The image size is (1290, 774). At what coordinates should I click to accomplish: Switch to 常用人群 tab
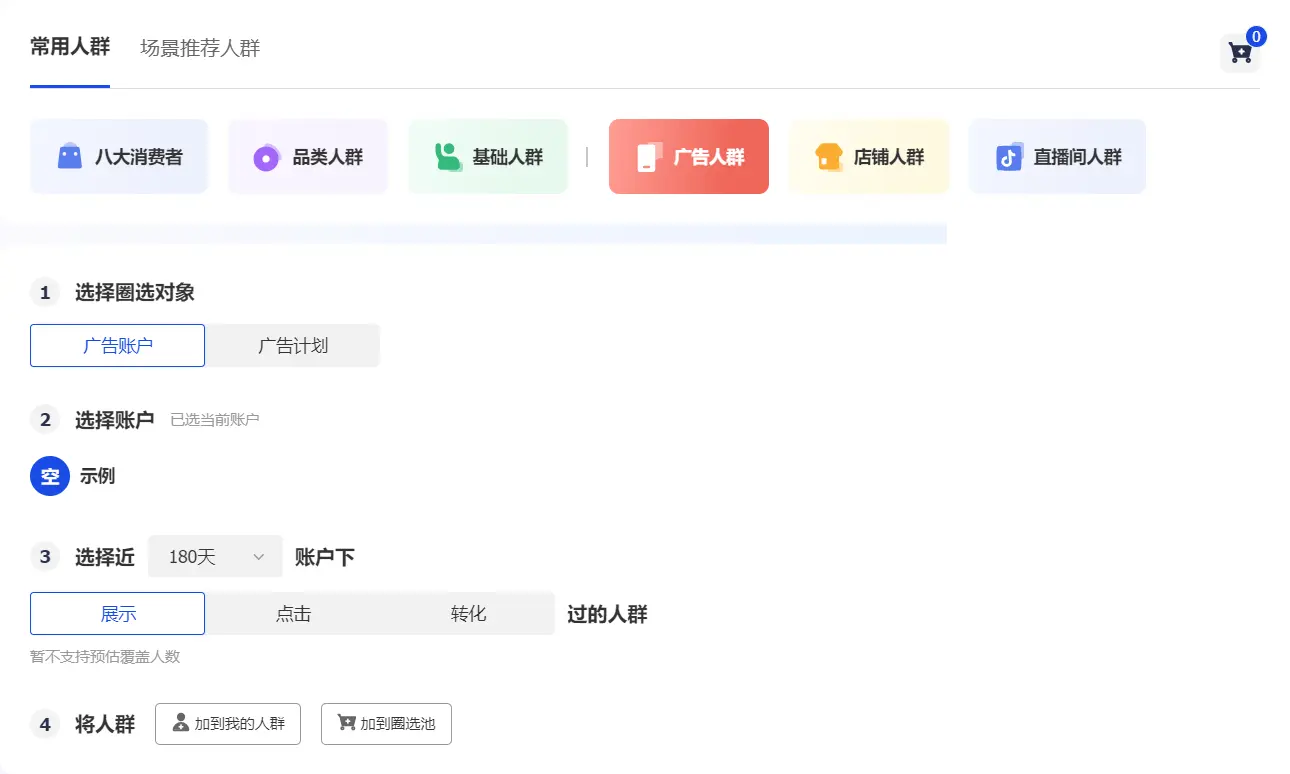pyautogui.click(x=70, y=47)
